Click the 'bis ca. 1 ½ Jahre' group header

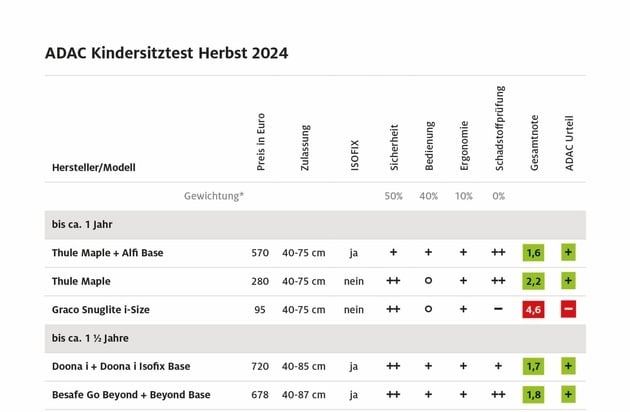click(315, 338)
